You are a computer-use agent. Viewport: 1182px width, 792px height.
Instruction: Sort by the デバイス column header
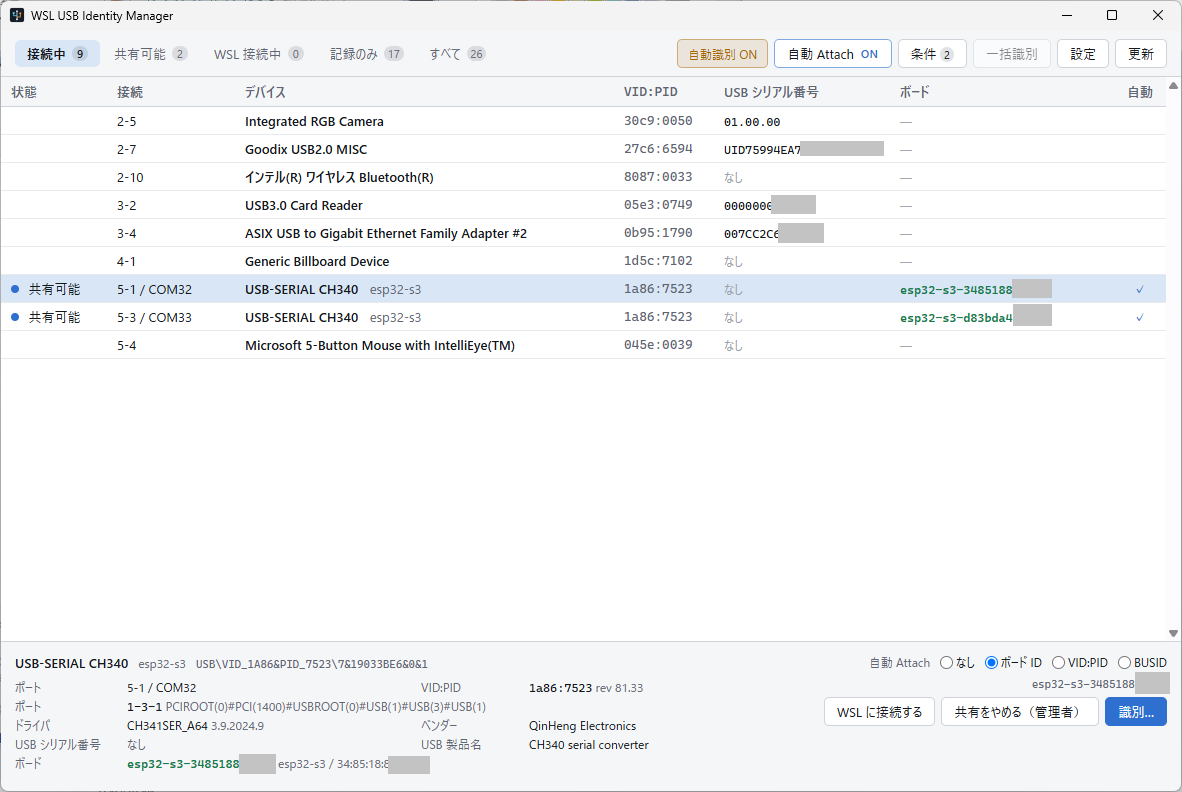click(265, 92)
